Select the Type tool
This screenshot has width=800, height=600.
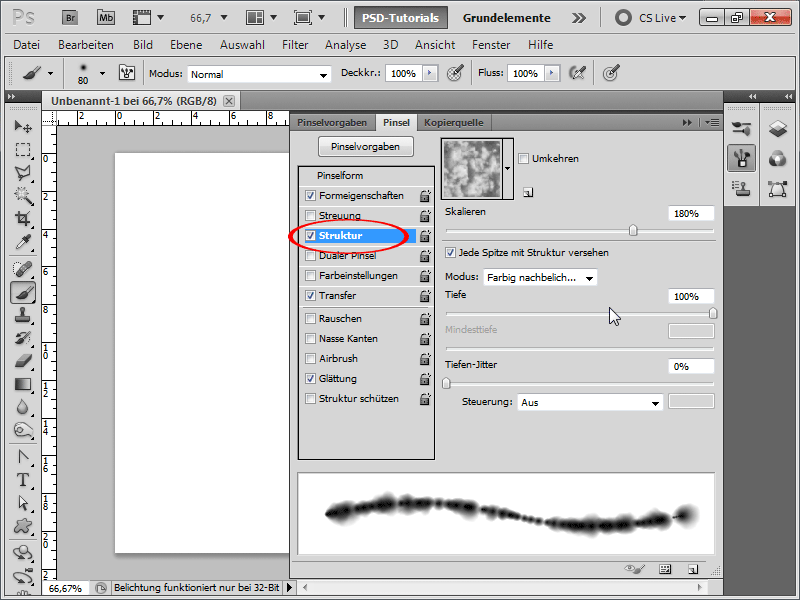tap(23, 480)
